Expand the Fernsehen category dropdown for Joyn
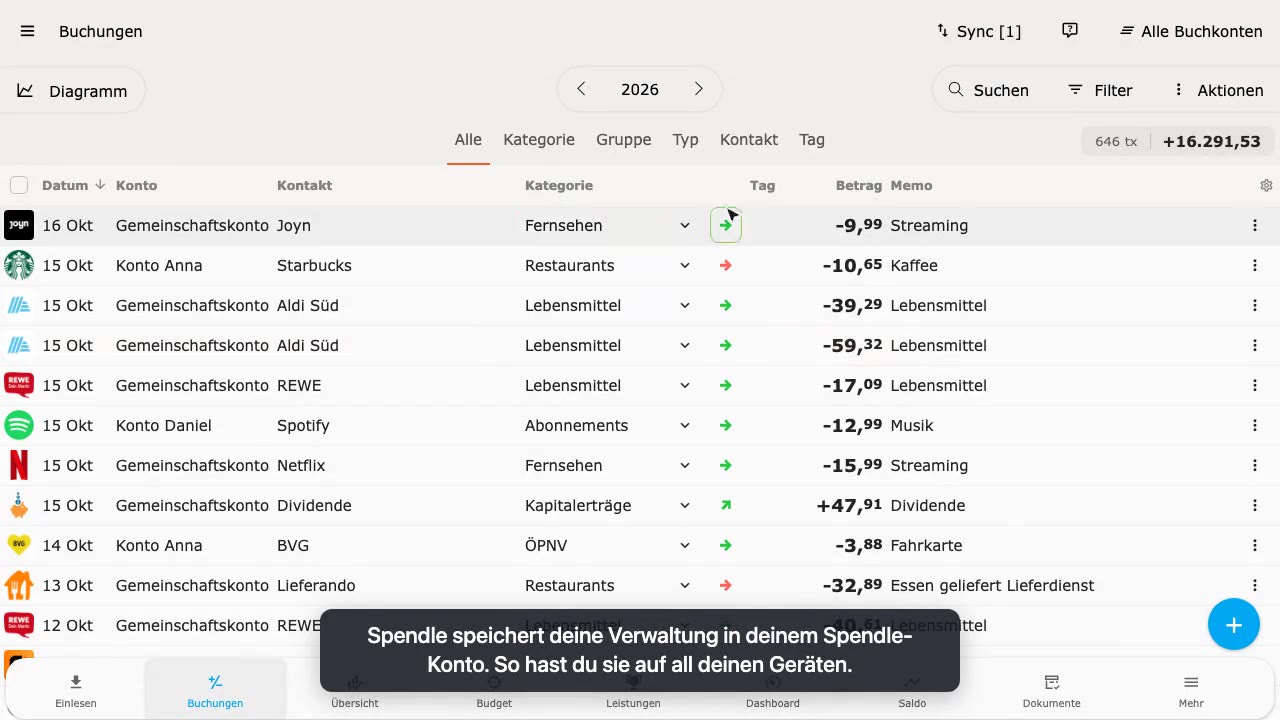The image size is (1280, 720). click(685, 225)
